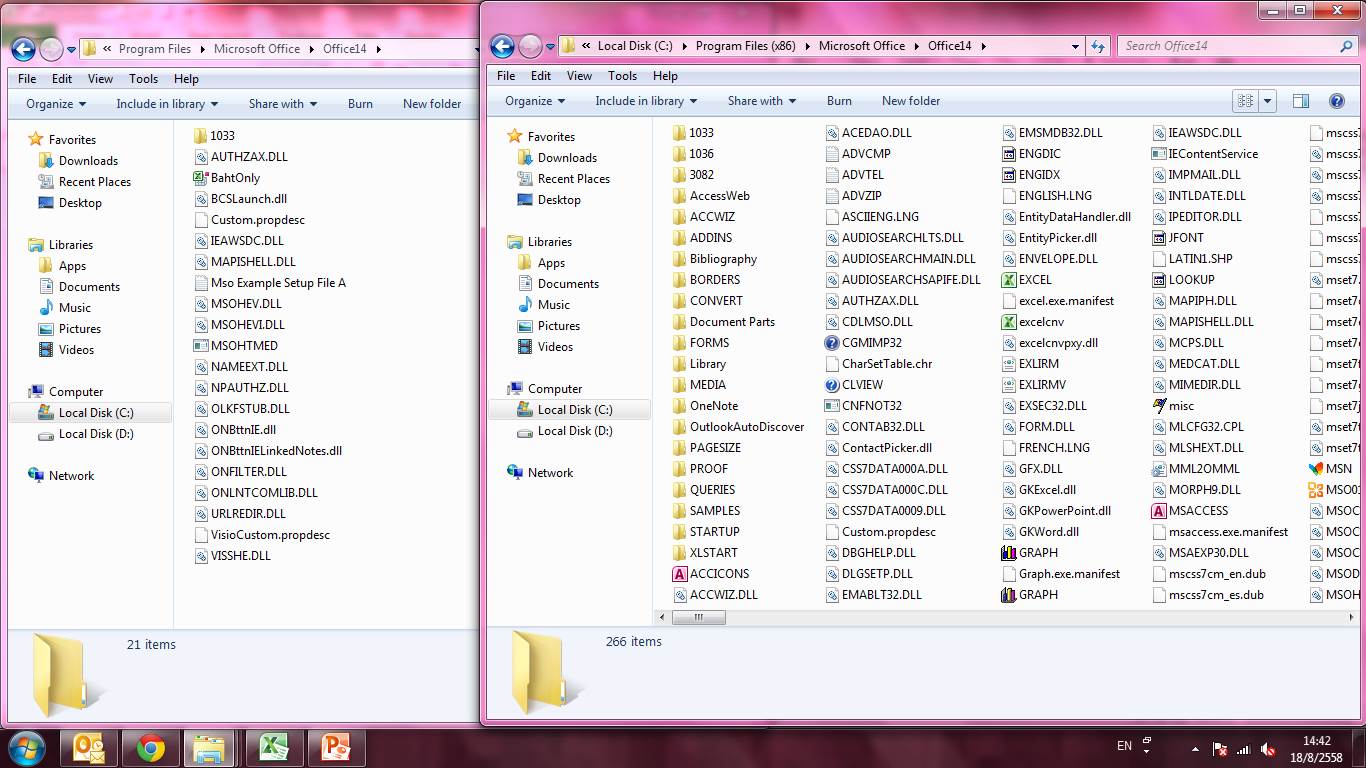The height and width of the screenshot is (768, 1366).
Task: Select EXCEL application icon in right window
Action: coord(1010,280)
